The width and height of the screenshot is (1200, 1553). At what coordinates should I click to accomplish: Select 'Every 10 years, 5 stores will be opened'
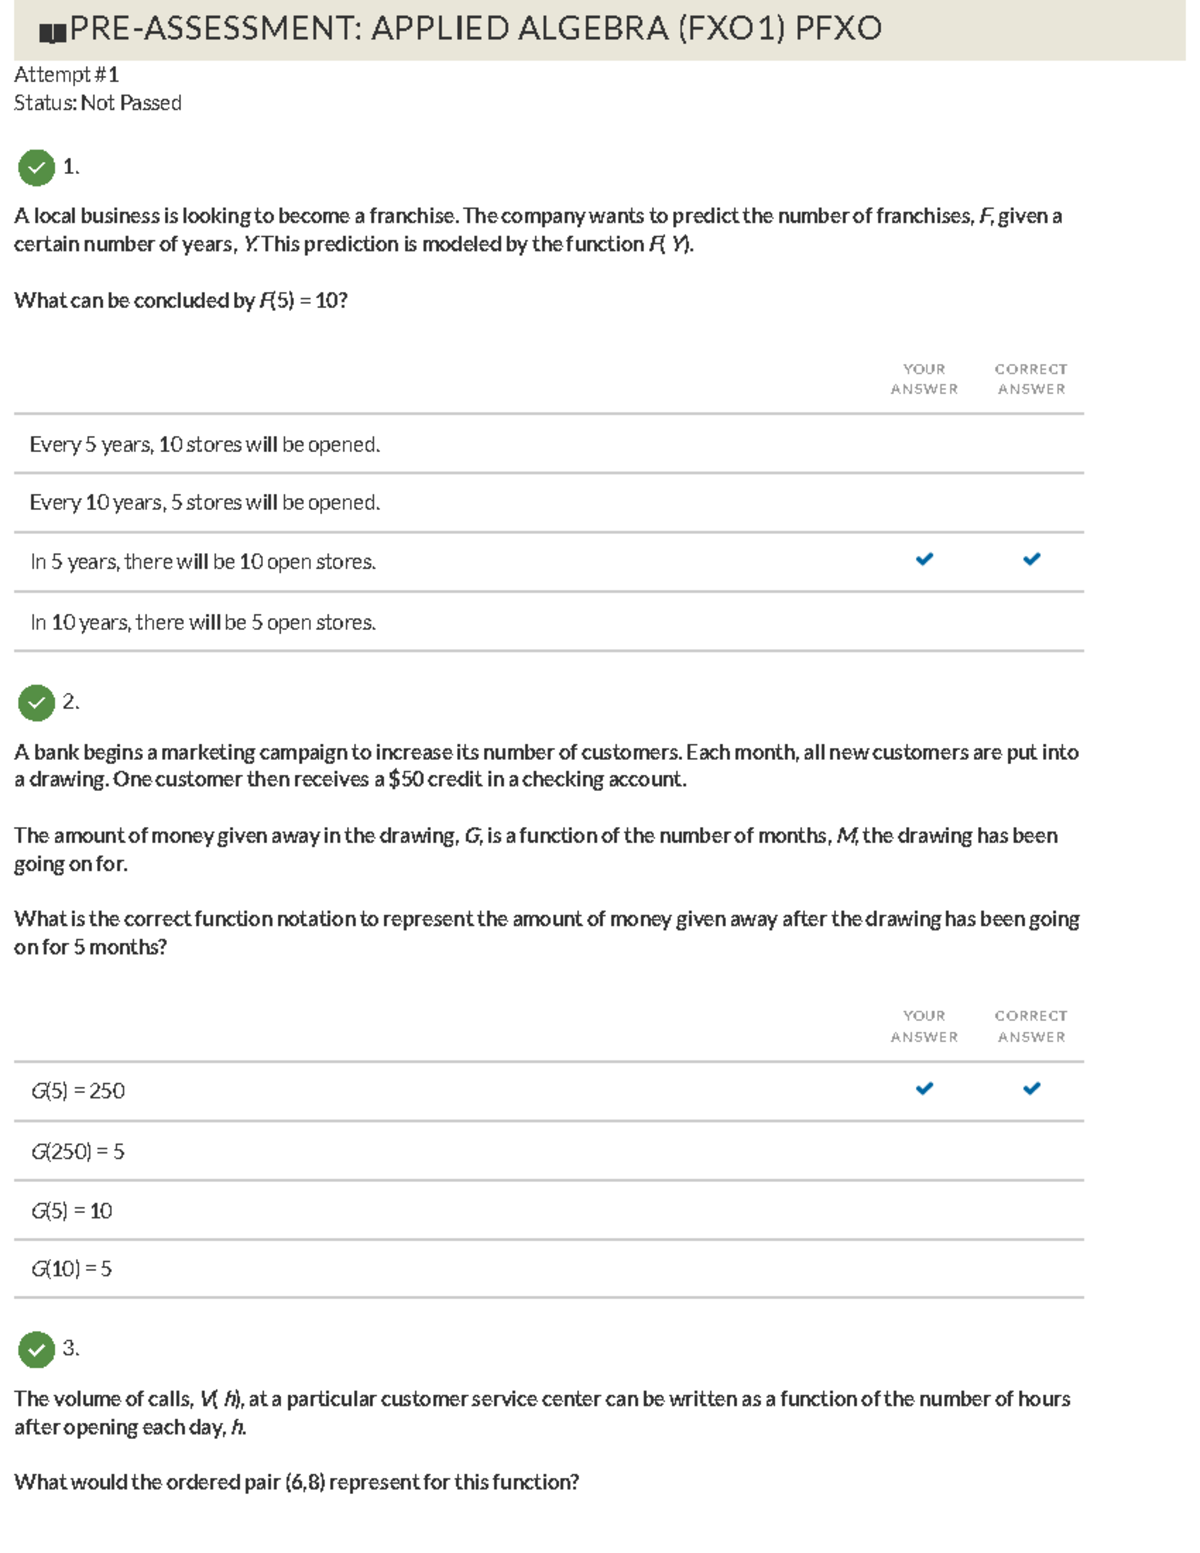coord(205,502)
